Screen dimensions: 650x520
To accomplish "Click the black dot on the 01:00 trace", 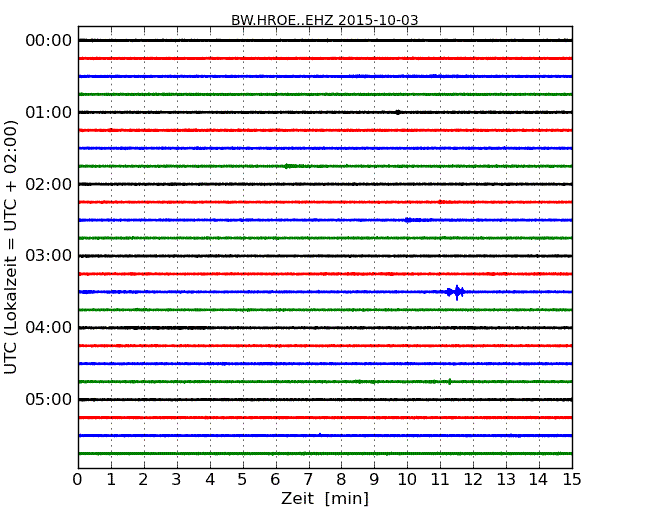I will click(398, 112).
